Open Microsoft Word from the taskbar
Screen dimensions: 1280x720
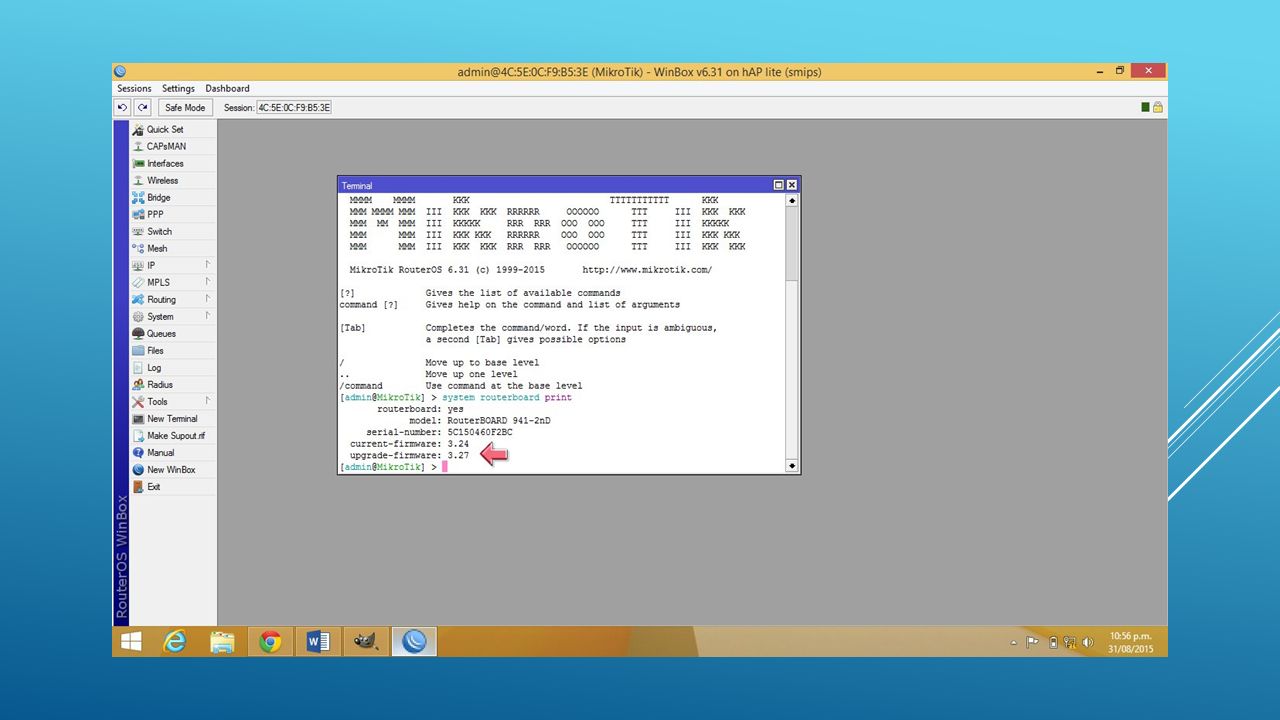tap(318, 642)
